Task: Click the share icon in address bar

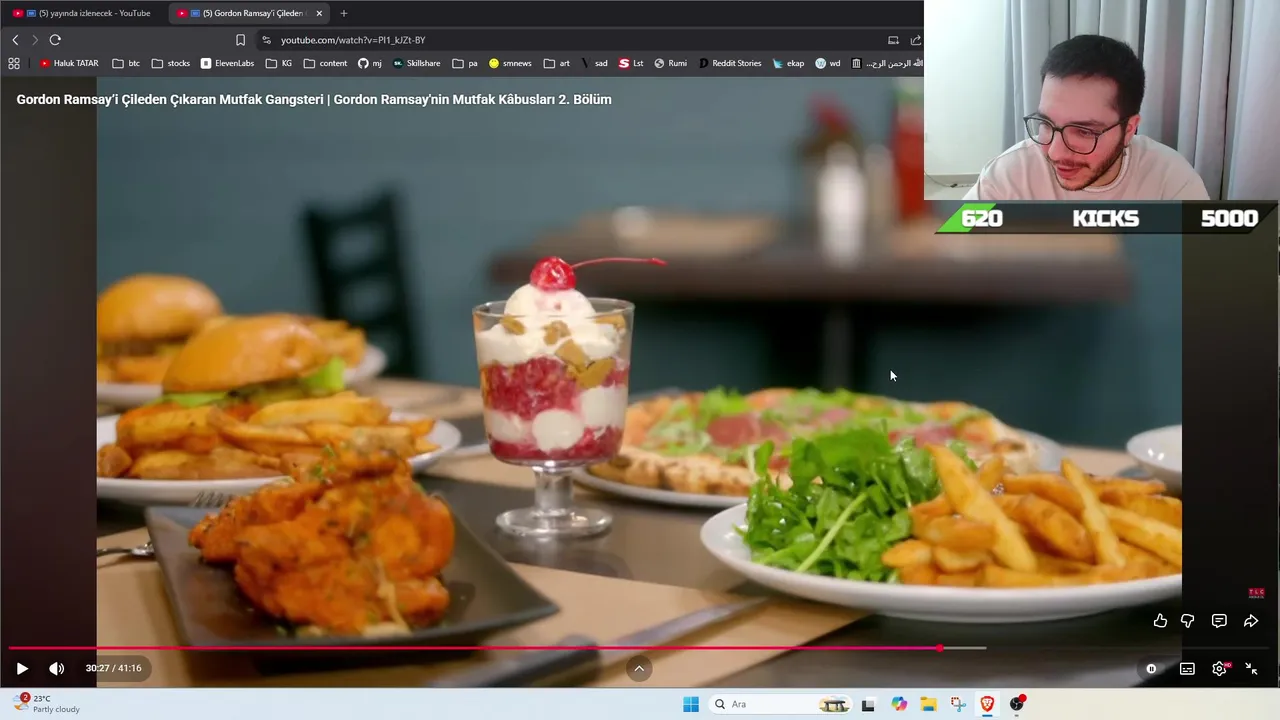Action: point(915,40)
